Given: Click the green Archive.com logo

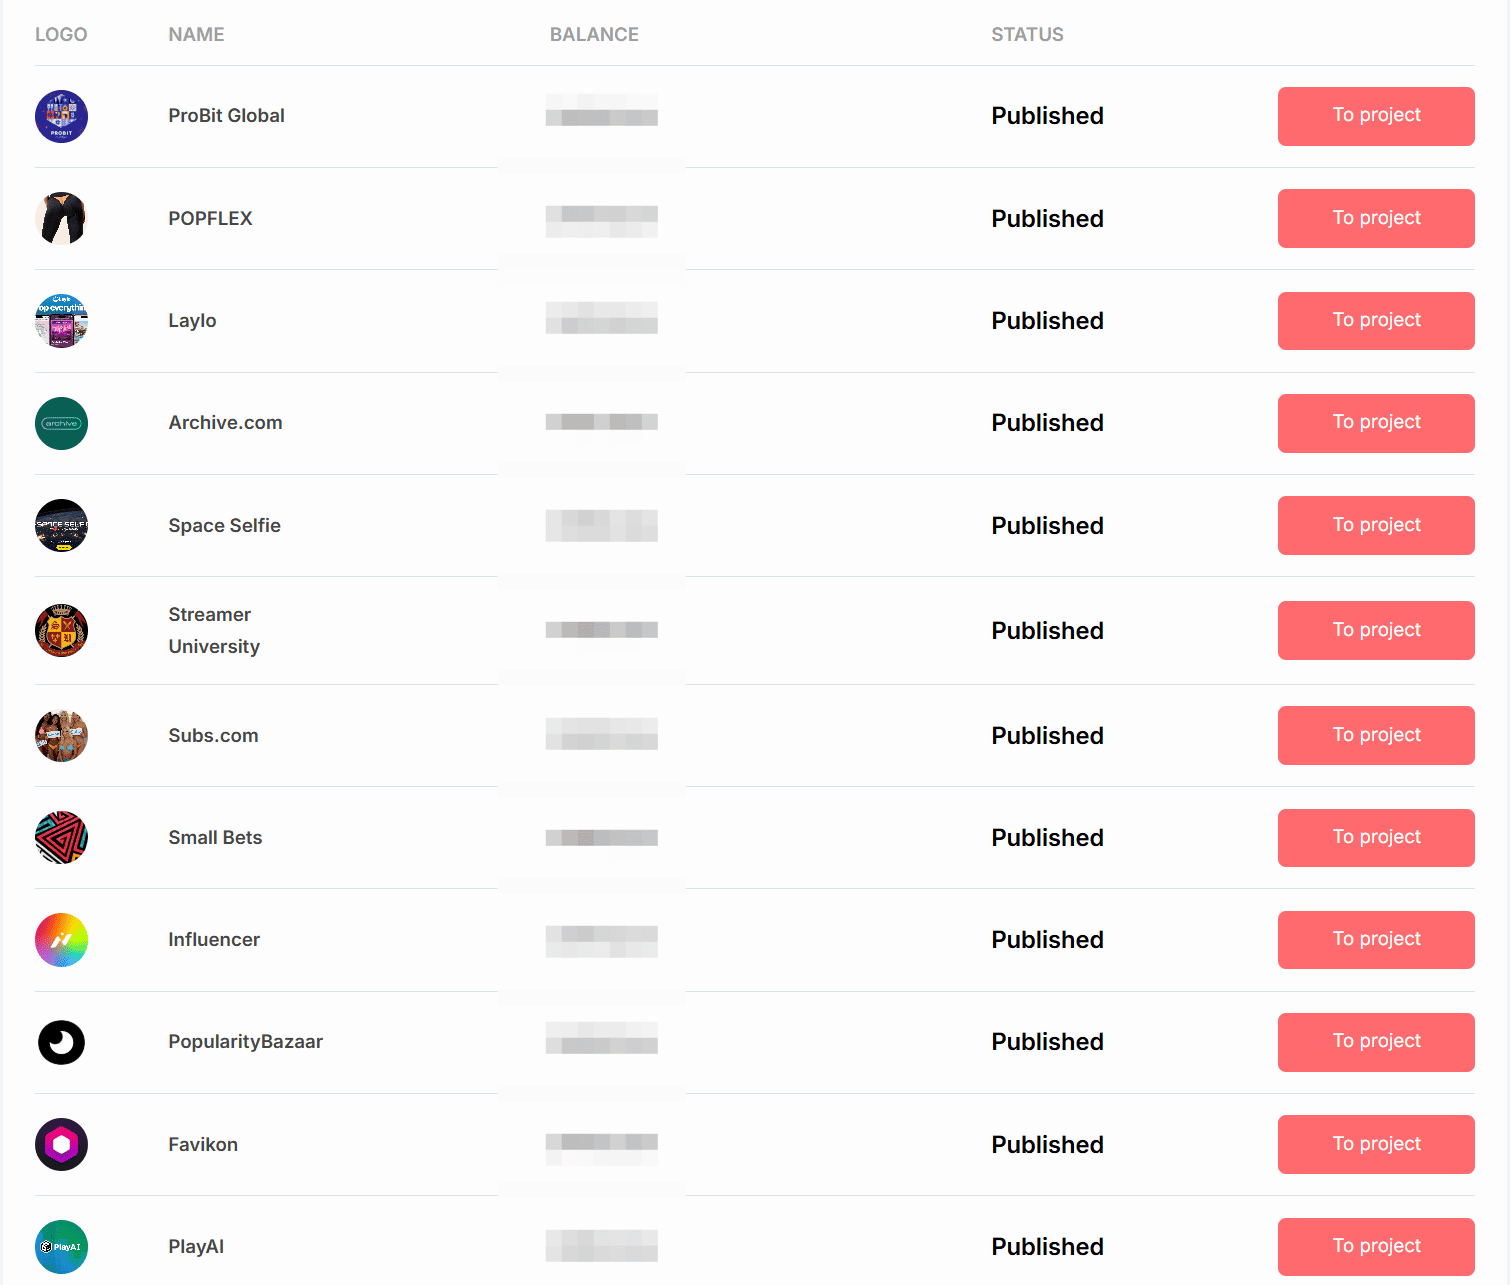Looking at the screenshot, I should [61, 423].
